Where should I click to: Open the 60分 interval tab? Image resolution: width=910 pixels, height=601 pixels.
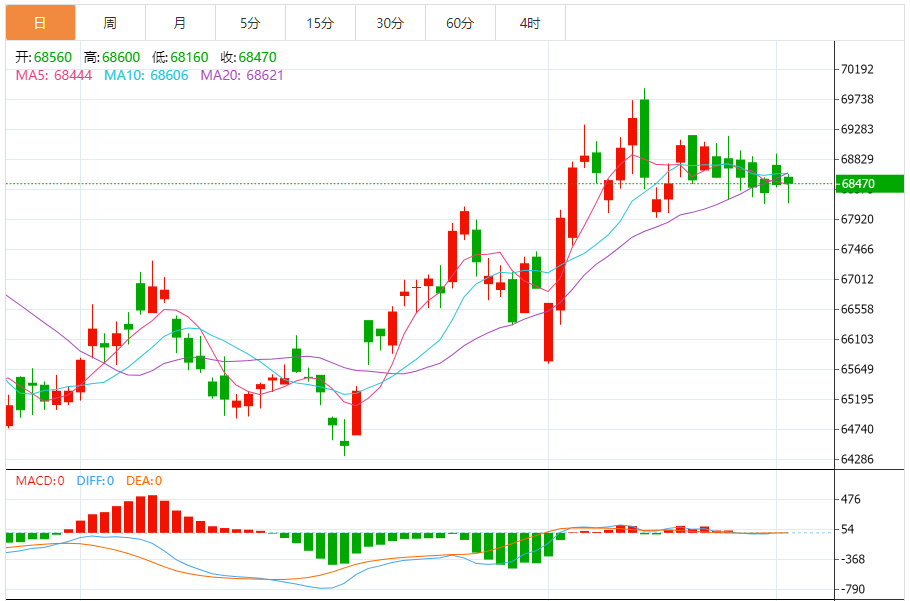pyautogui.click(x=460, y=23)
